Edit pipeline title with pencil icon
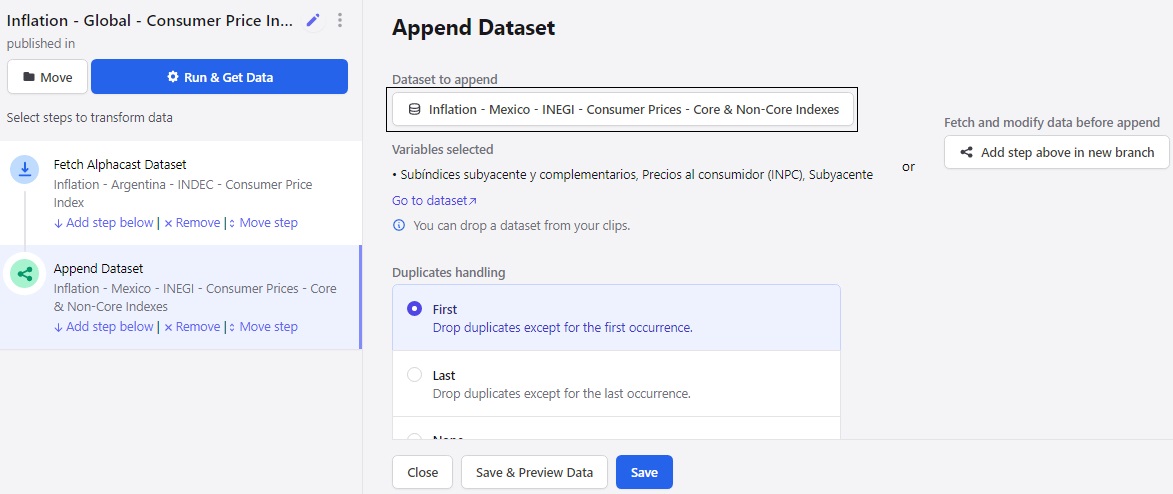Image resolution: width=1173 pixels, height=494 pixels. point(313,21)
